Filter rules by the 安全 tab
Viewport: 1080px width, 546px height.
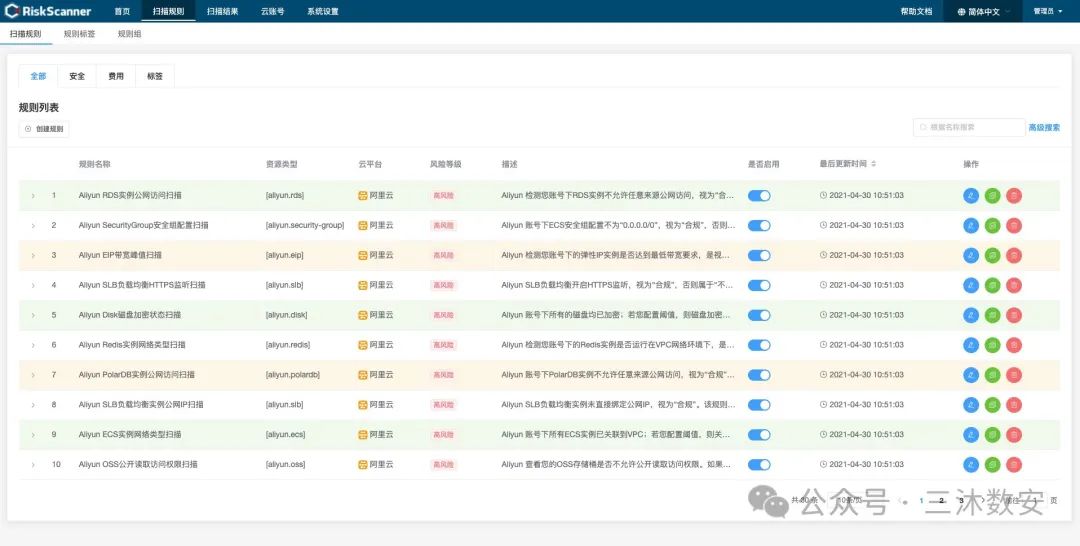(77, 76)
